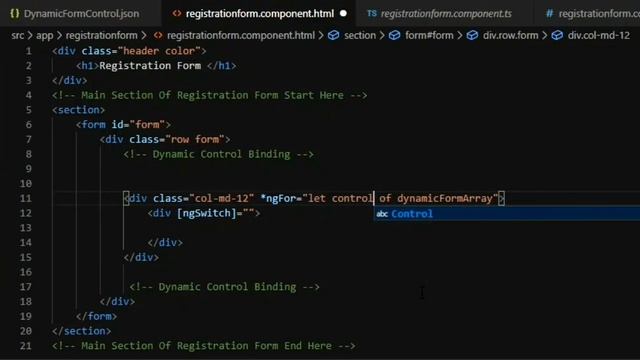
Task: Click the cube icon before 'section' breadcrumb
Action: (333, 36)
